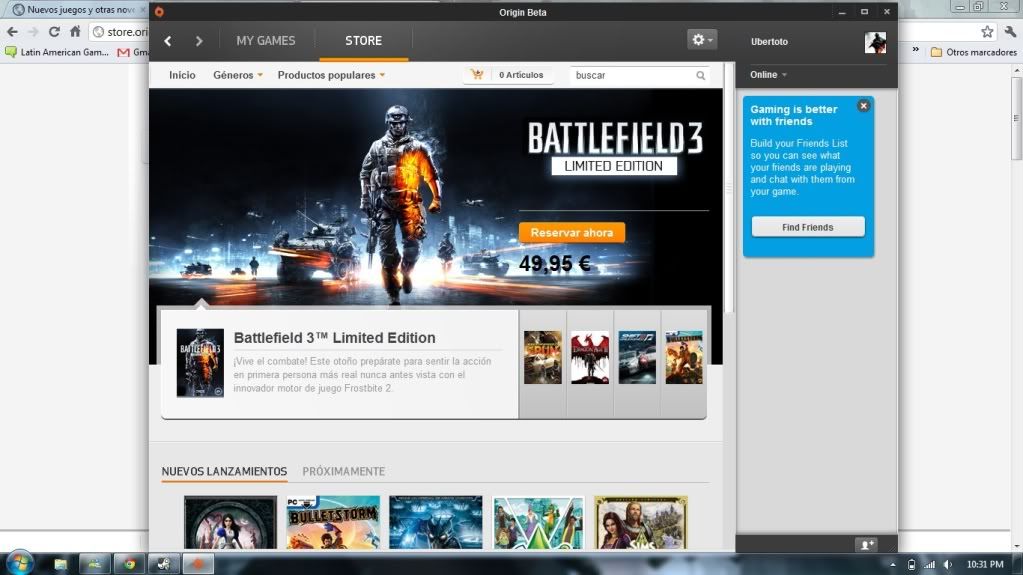Click the search magnifier icon
The width and height of the screenshot is (1023, 575).
[700, 75]
